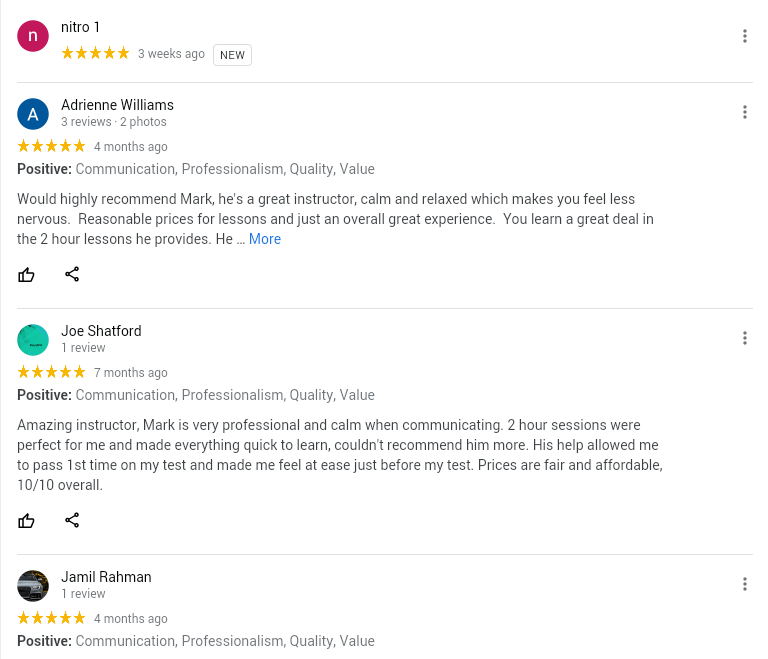Open nitro 1 profile avatar
Image resolution: width=768 pixels, height=659 pixels.
tap(33, 36)
